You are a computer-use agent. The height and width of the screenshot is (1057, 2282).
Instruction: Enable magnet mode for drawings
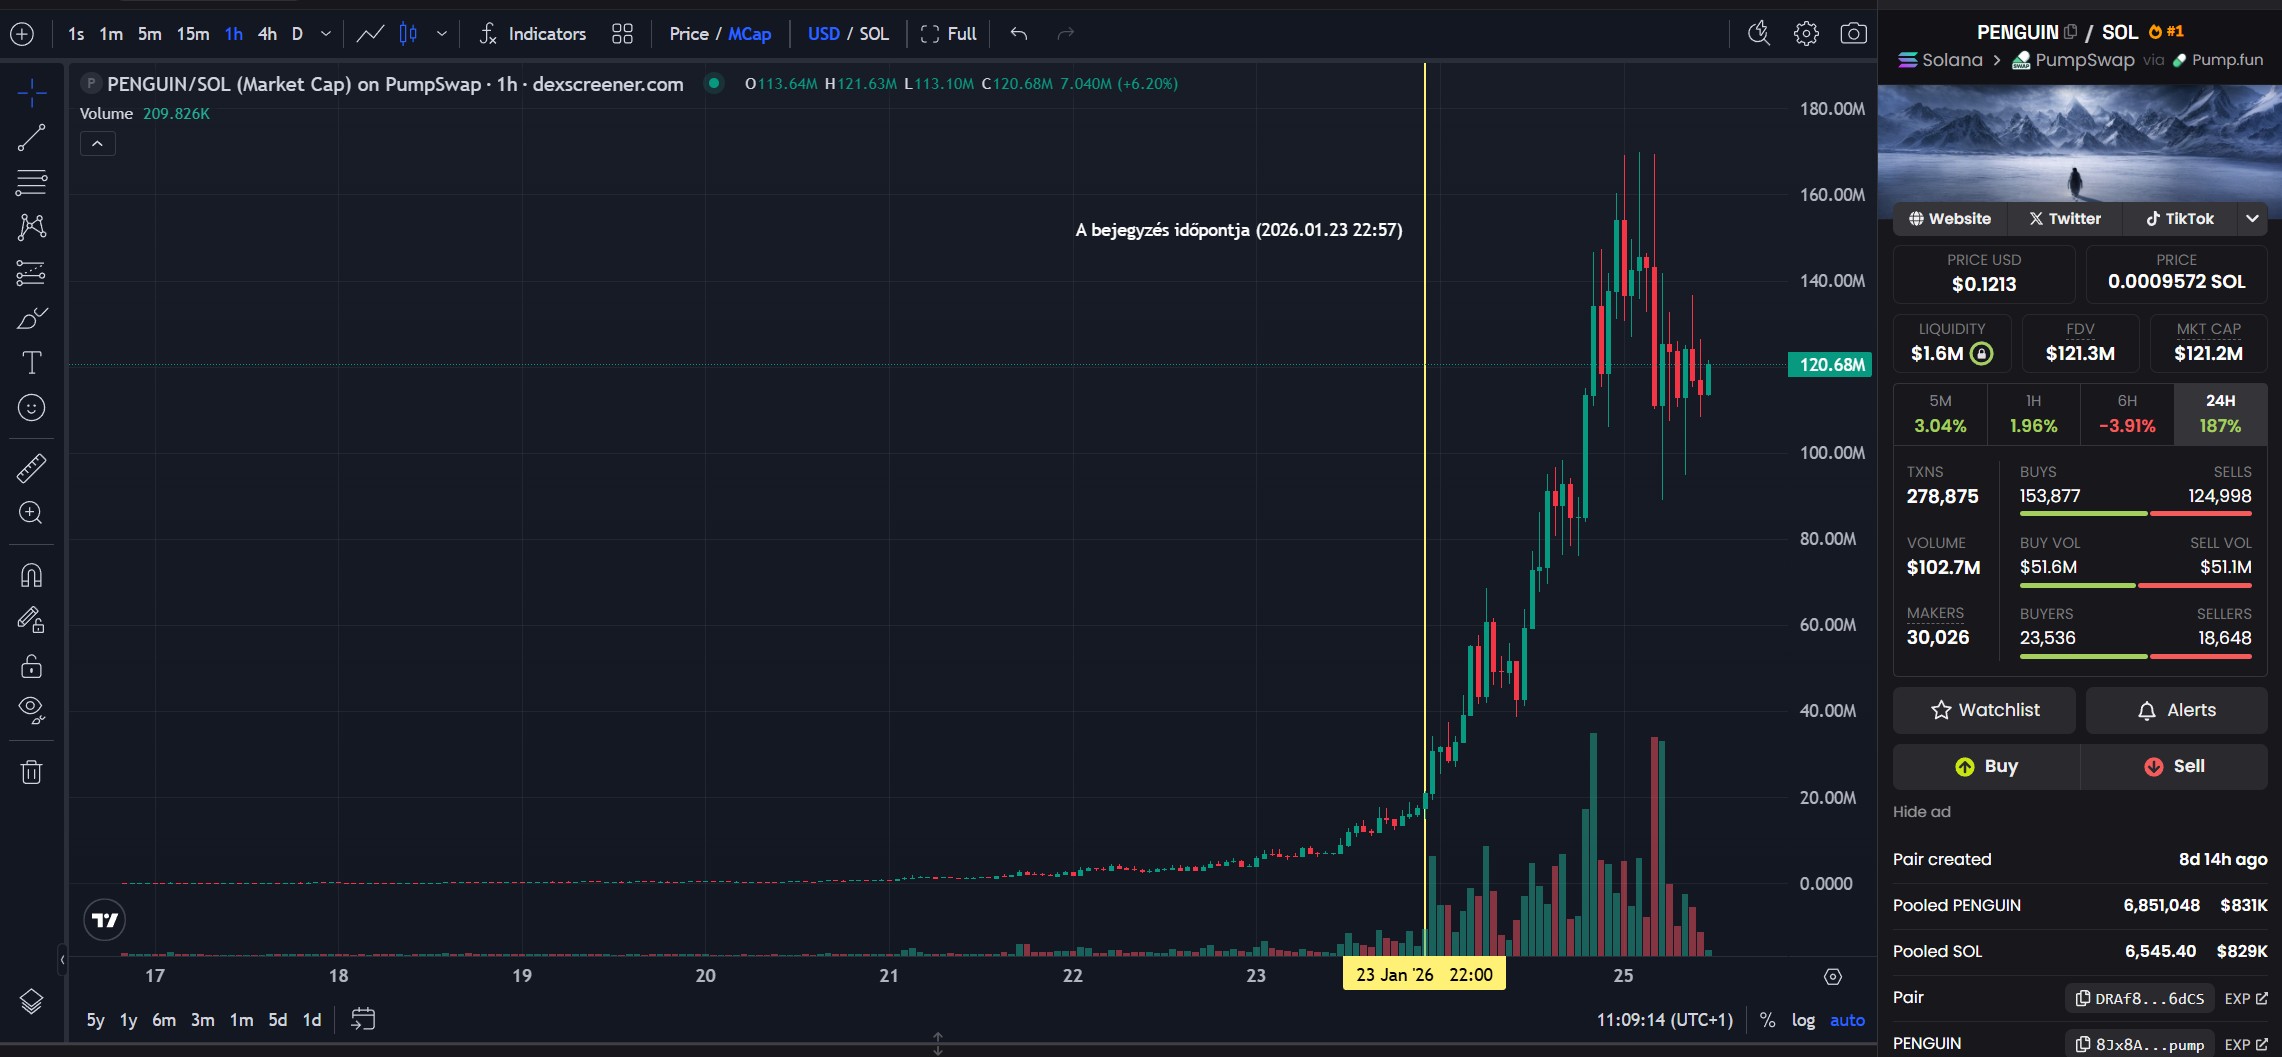point(31,575)
